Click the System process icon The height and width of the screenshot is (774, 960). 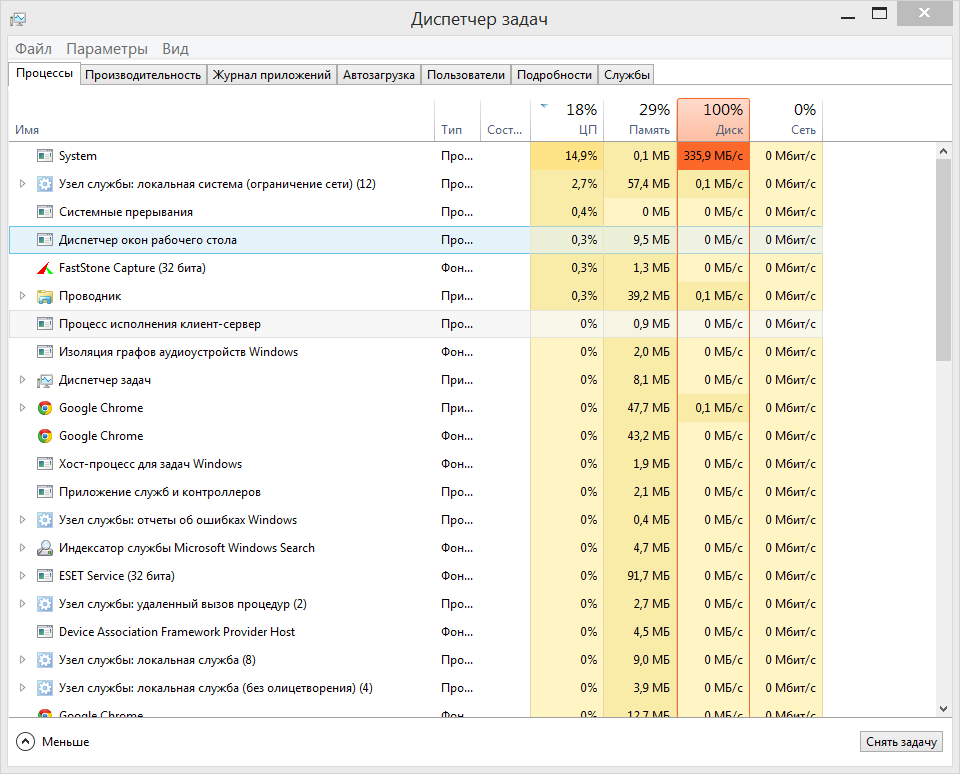pyautogui.click(x=44, y=156)
